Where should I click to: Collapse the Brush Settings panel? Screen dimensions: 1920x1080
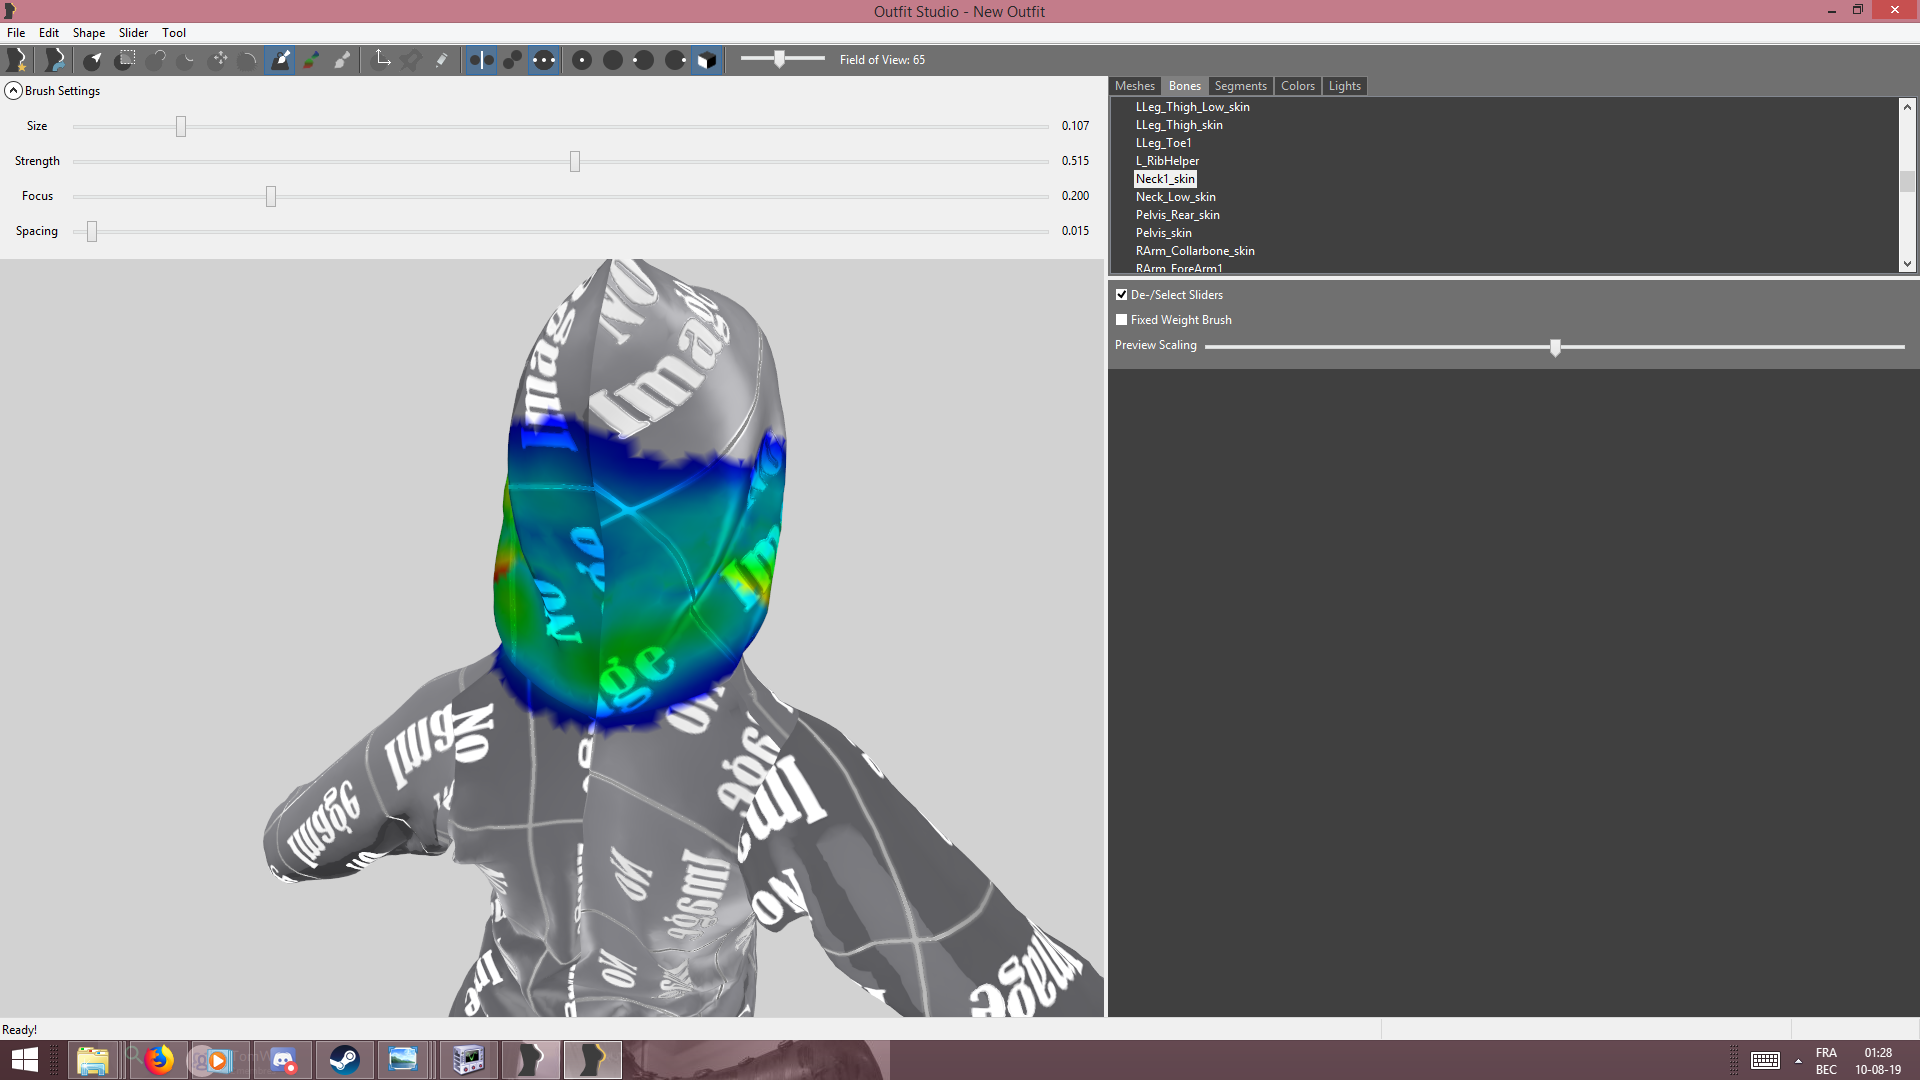point(13,91)
